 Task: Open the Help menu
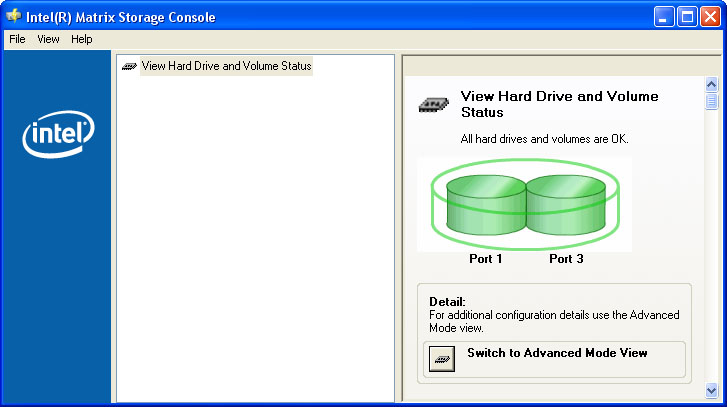coord(82,39)
